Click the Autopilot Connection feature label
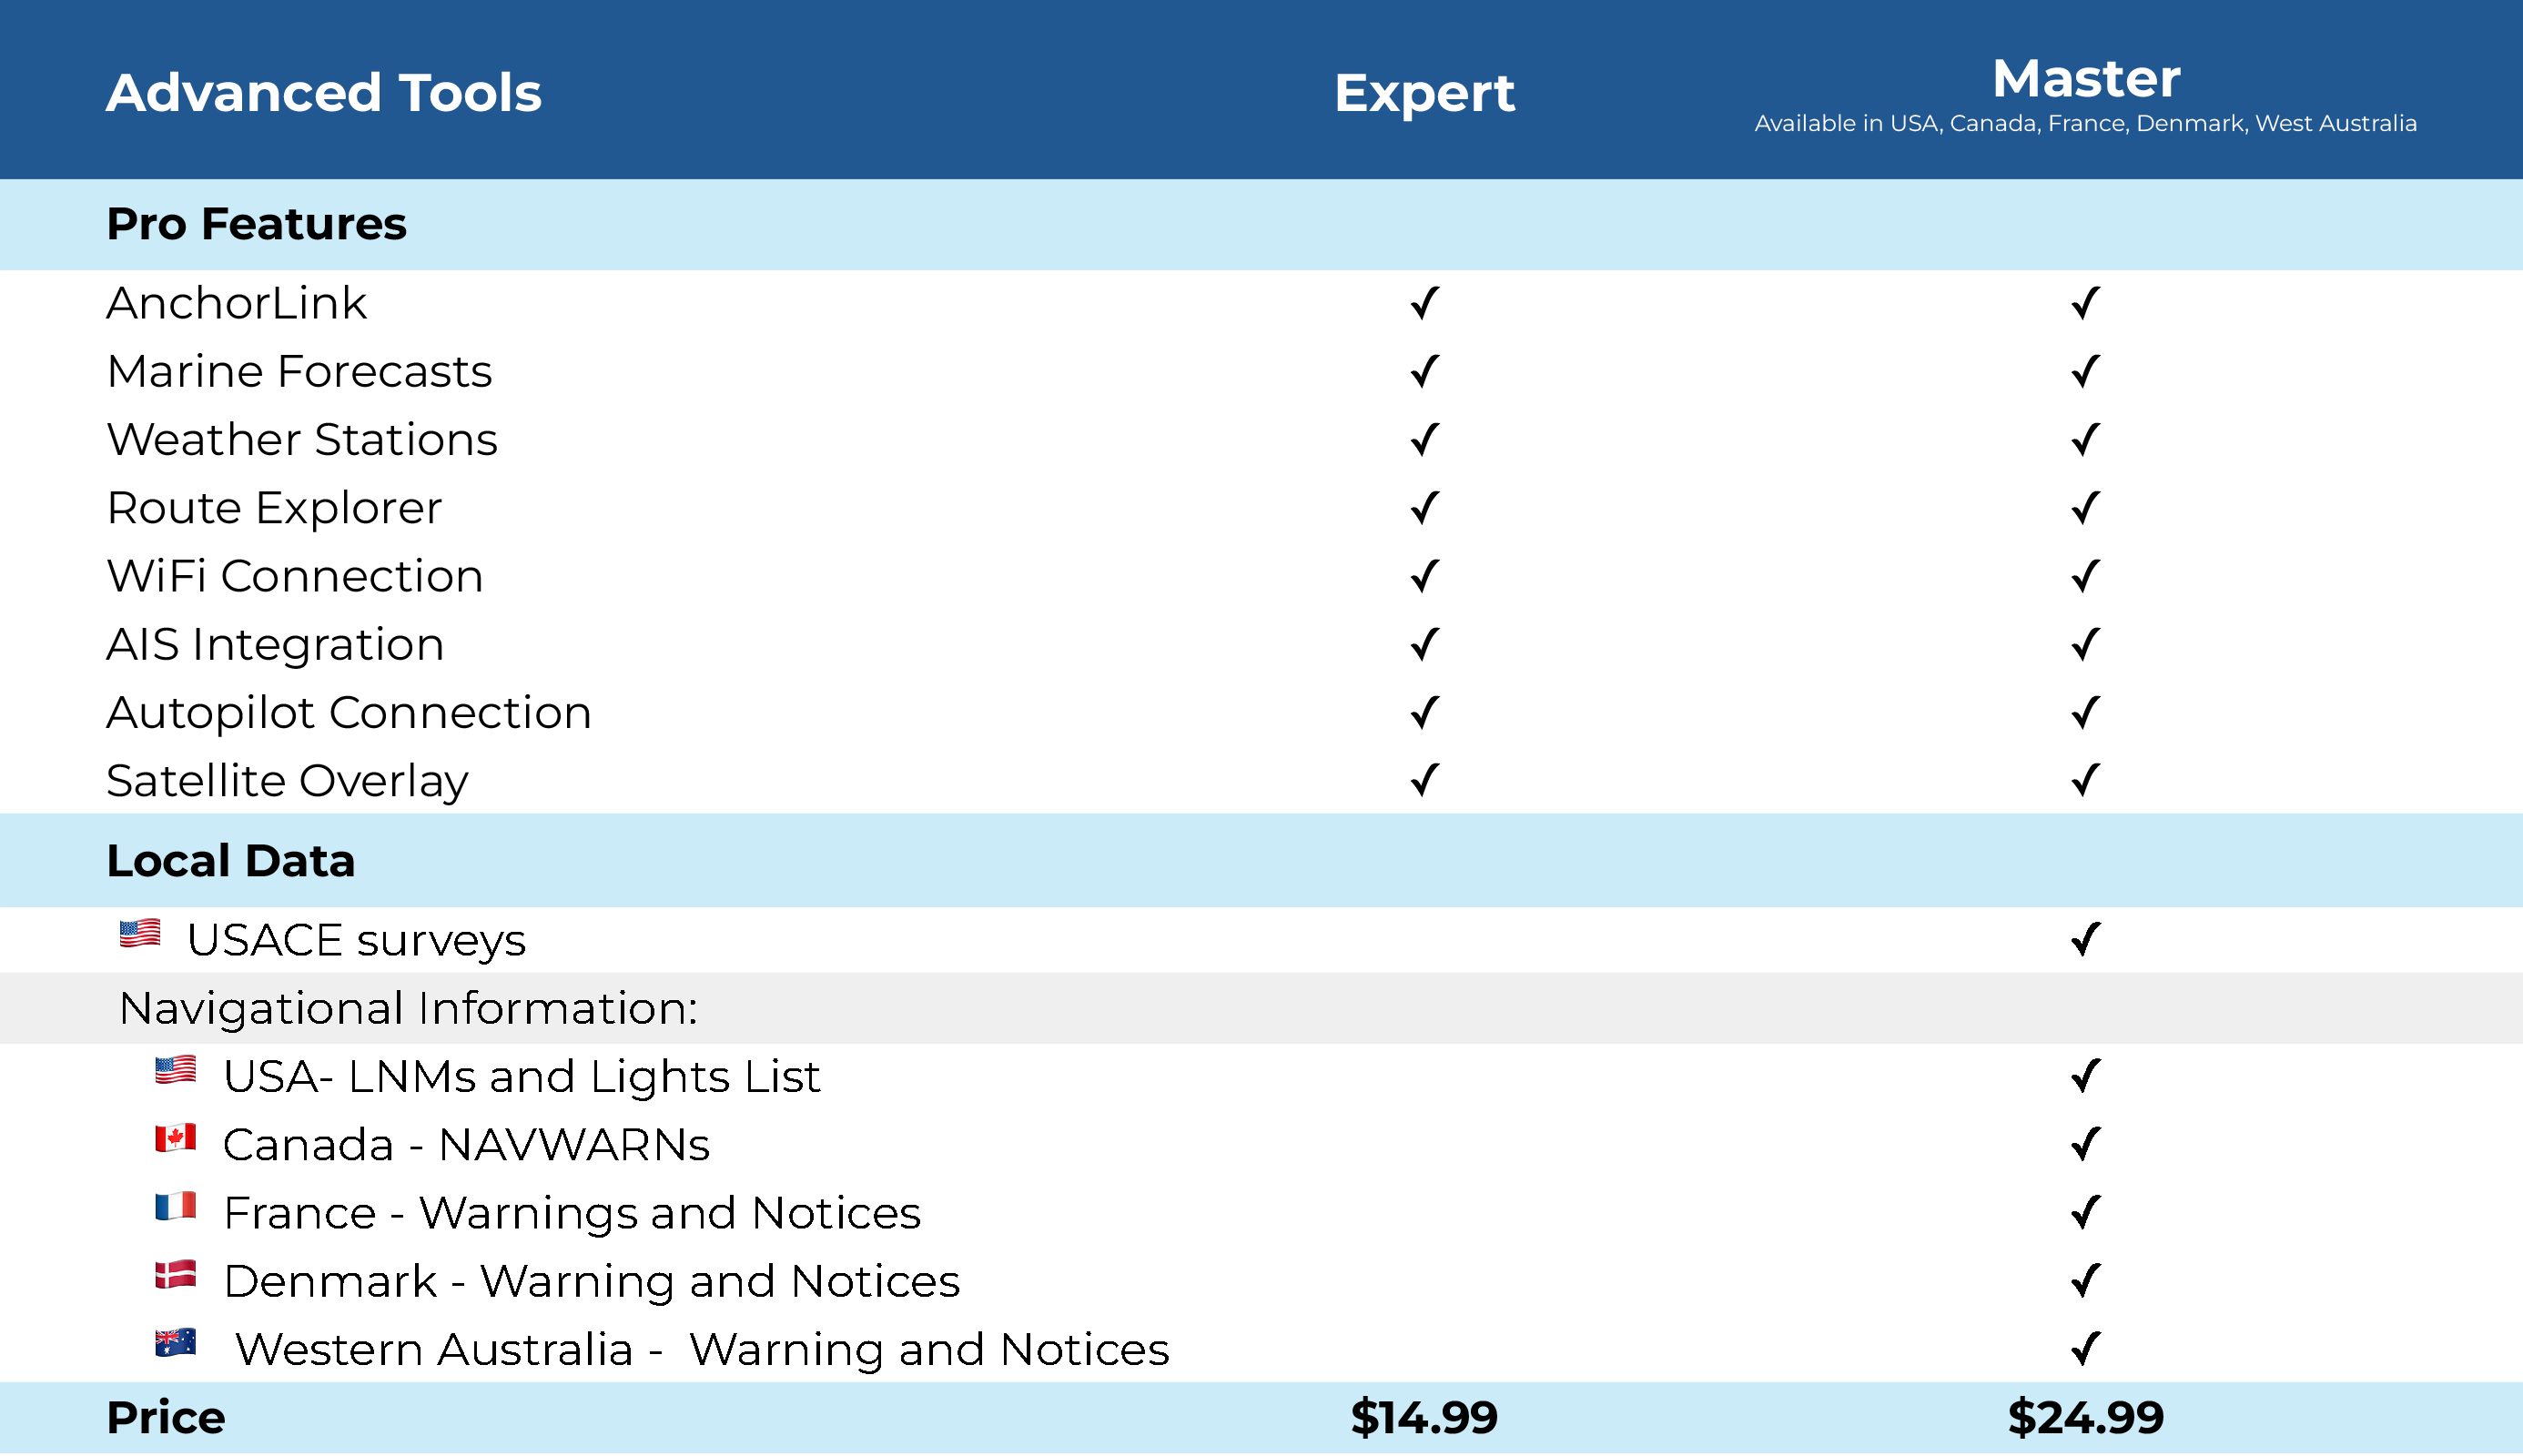Viewport: 2523px width, 1456px height. pyautogui.click(x=349, y=713)
